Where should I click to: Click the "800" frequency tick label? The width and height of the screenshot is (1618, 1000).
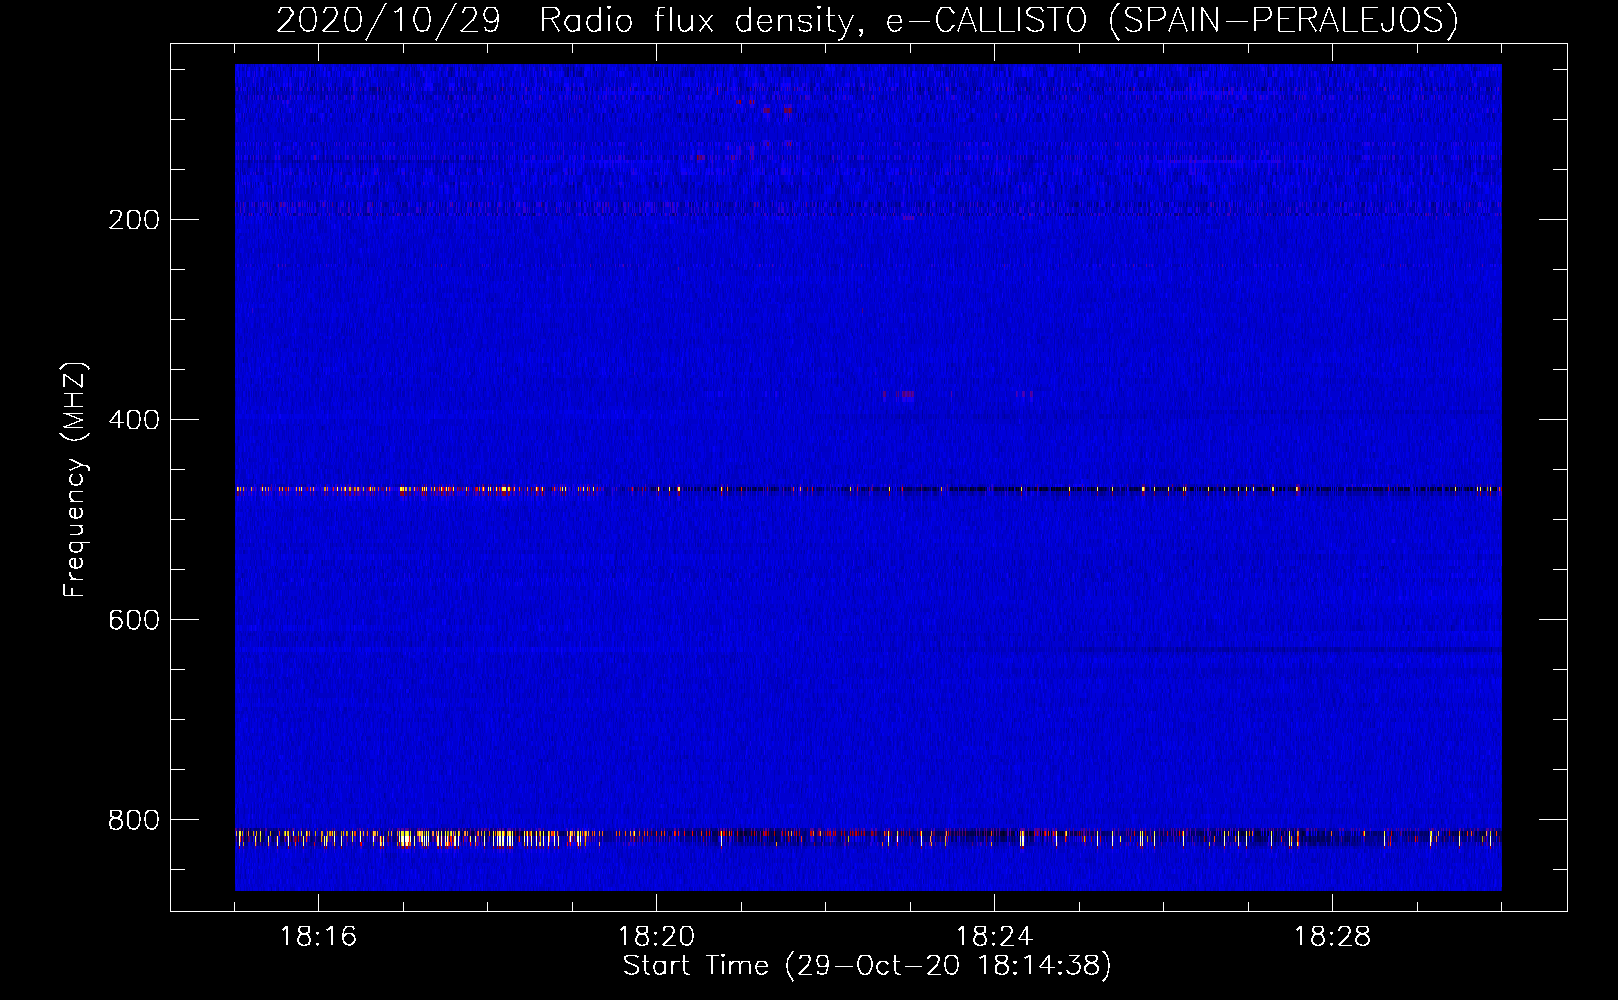tap(134, 820)
